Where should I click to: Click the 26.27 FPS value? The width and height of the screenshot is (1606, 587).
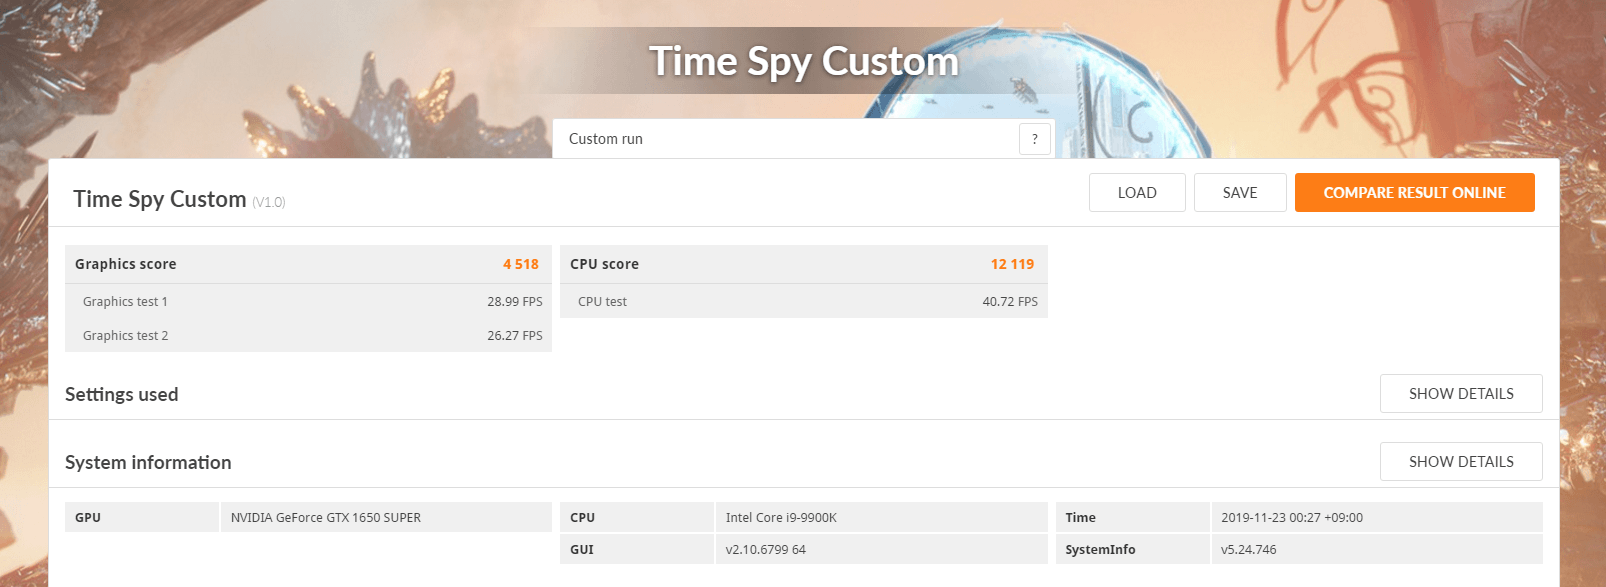coord(515,335)
